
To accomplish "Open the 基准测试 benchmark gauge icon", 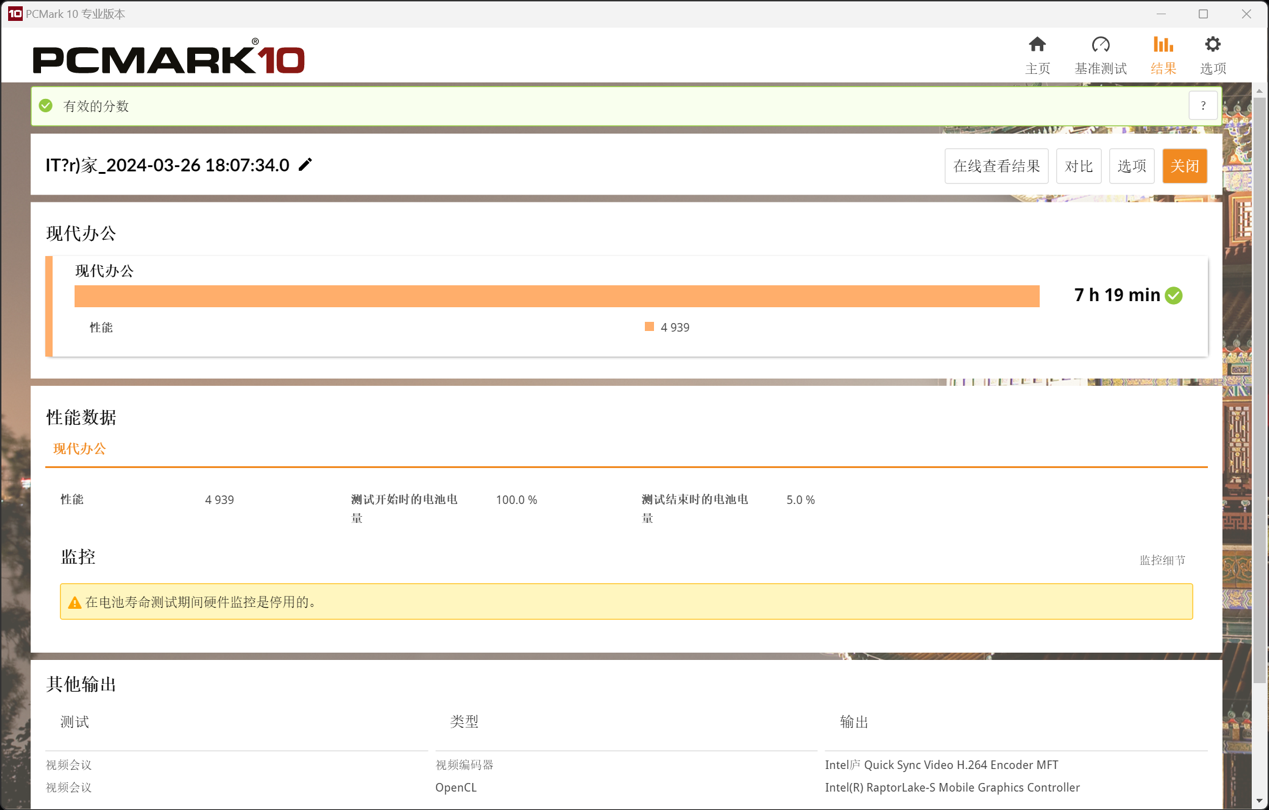I will point(1100,45).
